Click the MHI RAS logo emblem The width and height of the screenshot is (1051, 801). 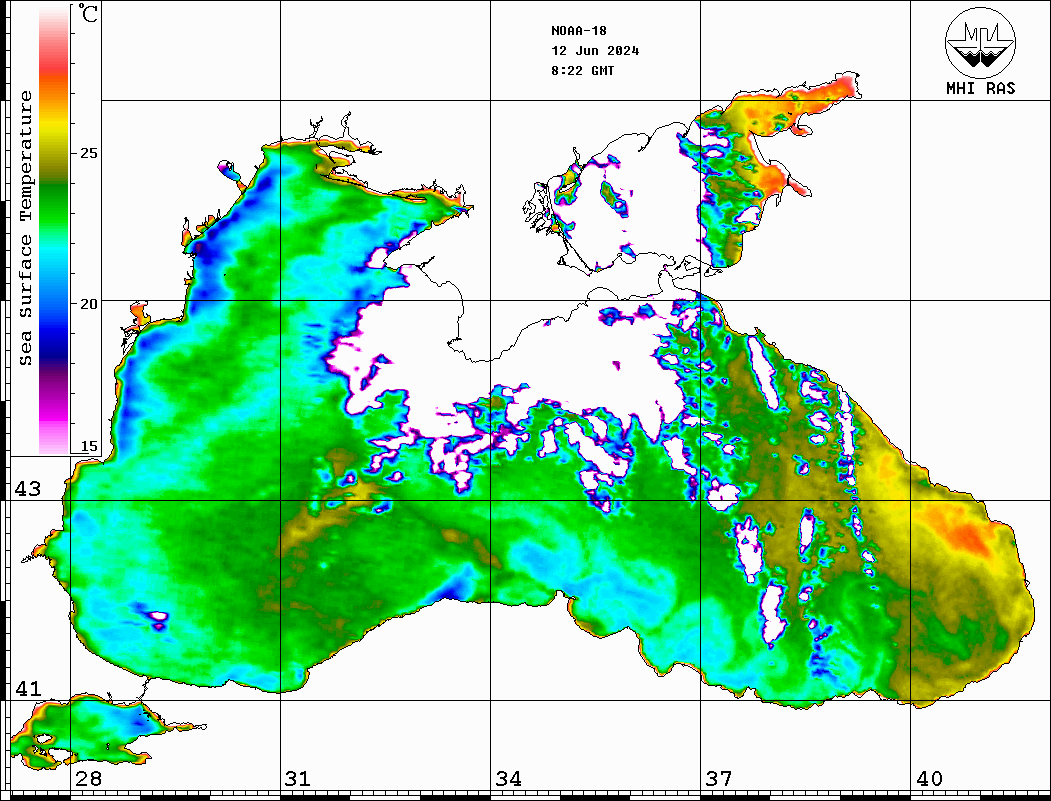tap(980, 42)
